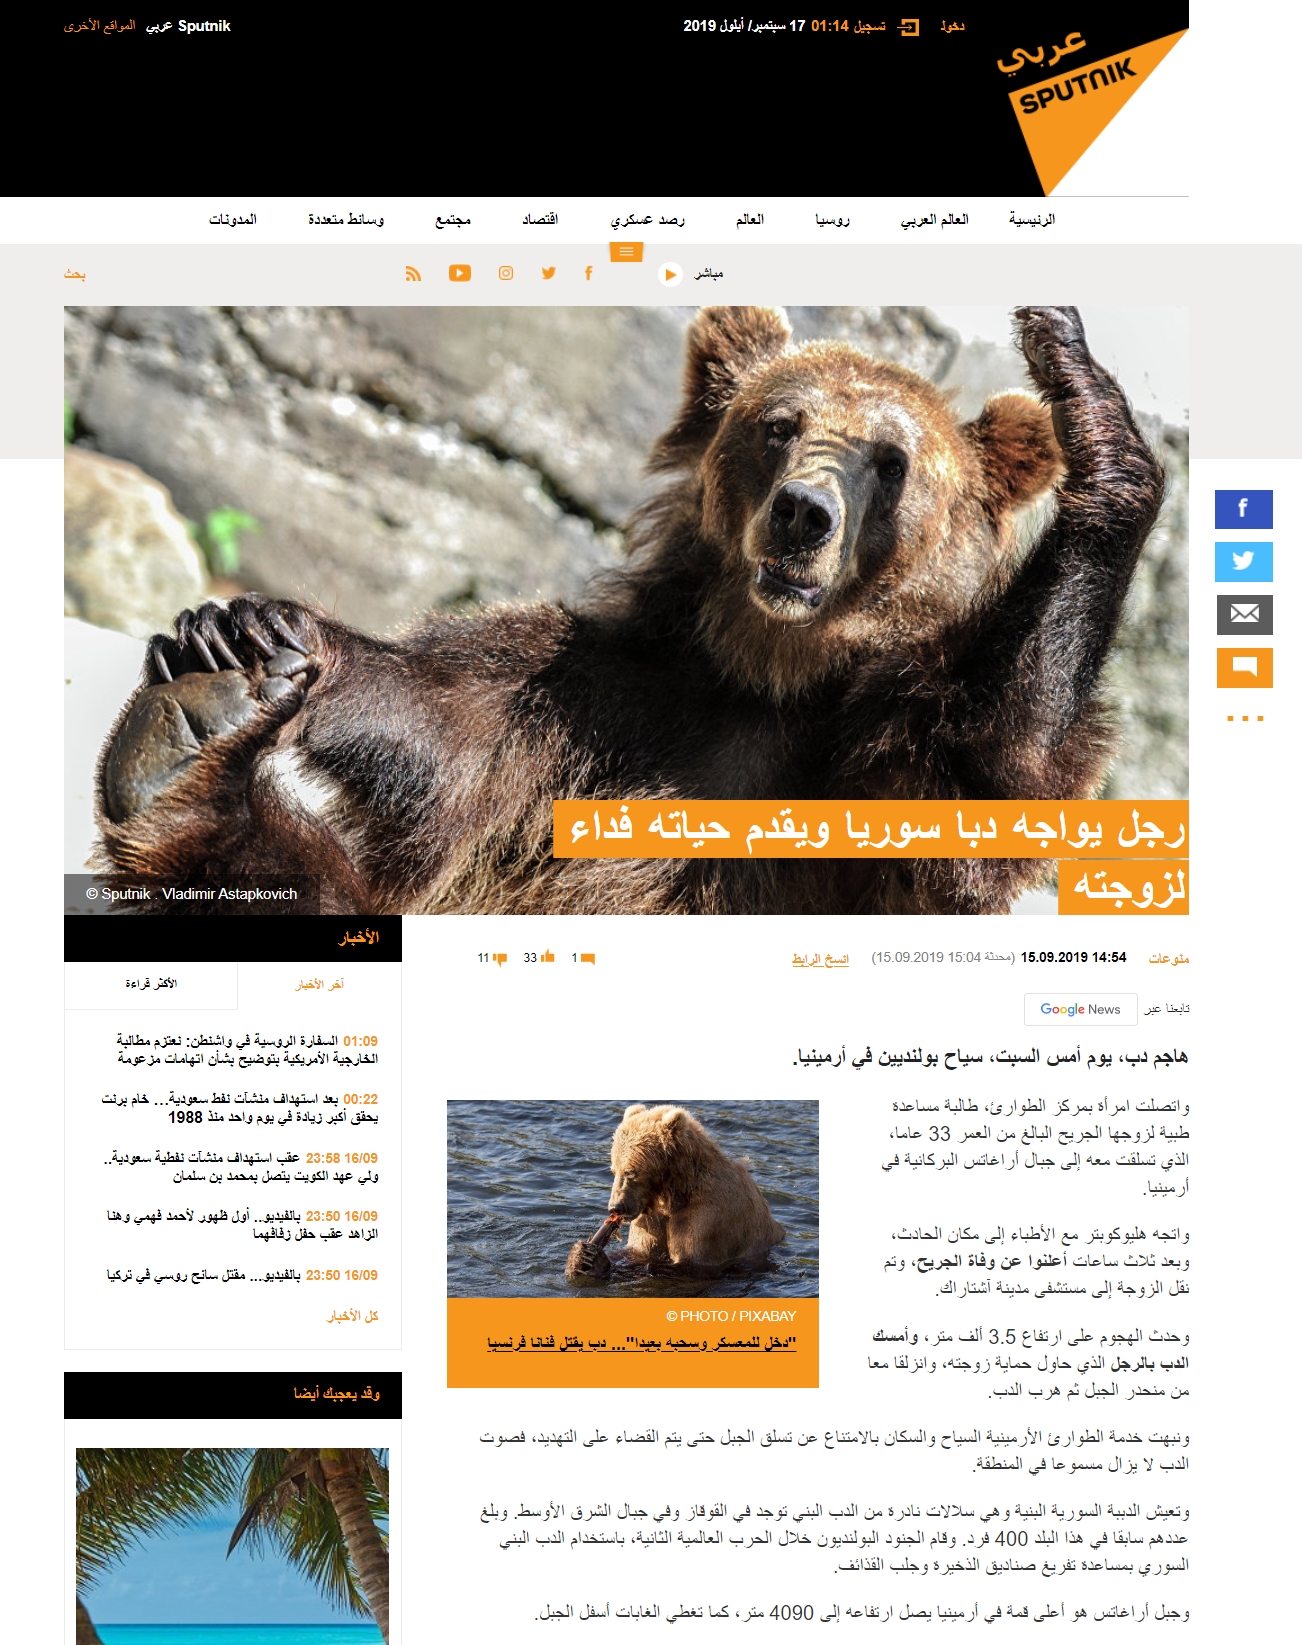
Task: Click the Twitter bird in gray toolbar
Action: (x=549, y=274)
